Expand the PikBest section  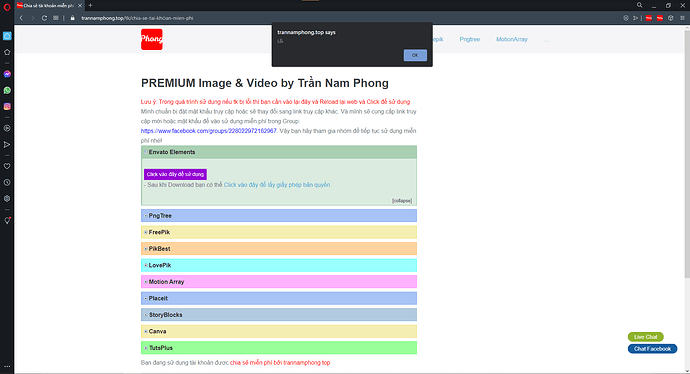(x=279, y=249)
